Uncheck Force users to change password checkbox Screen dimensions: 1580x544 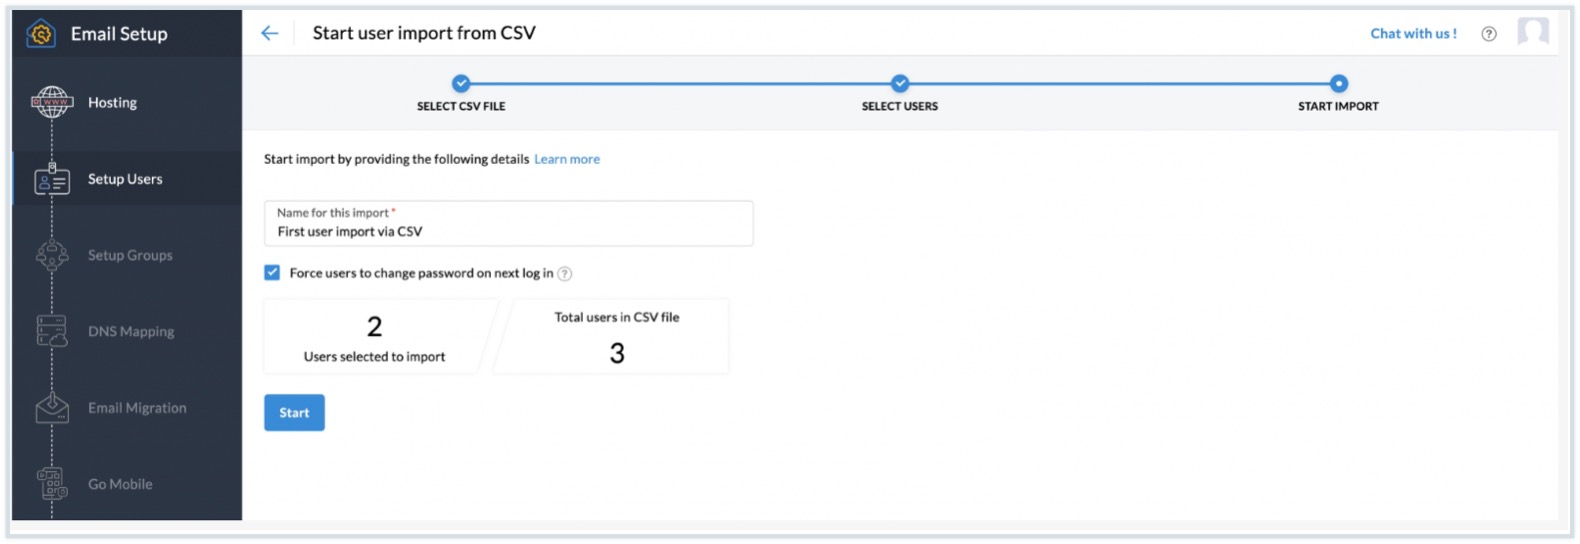[x=272, y=272]
